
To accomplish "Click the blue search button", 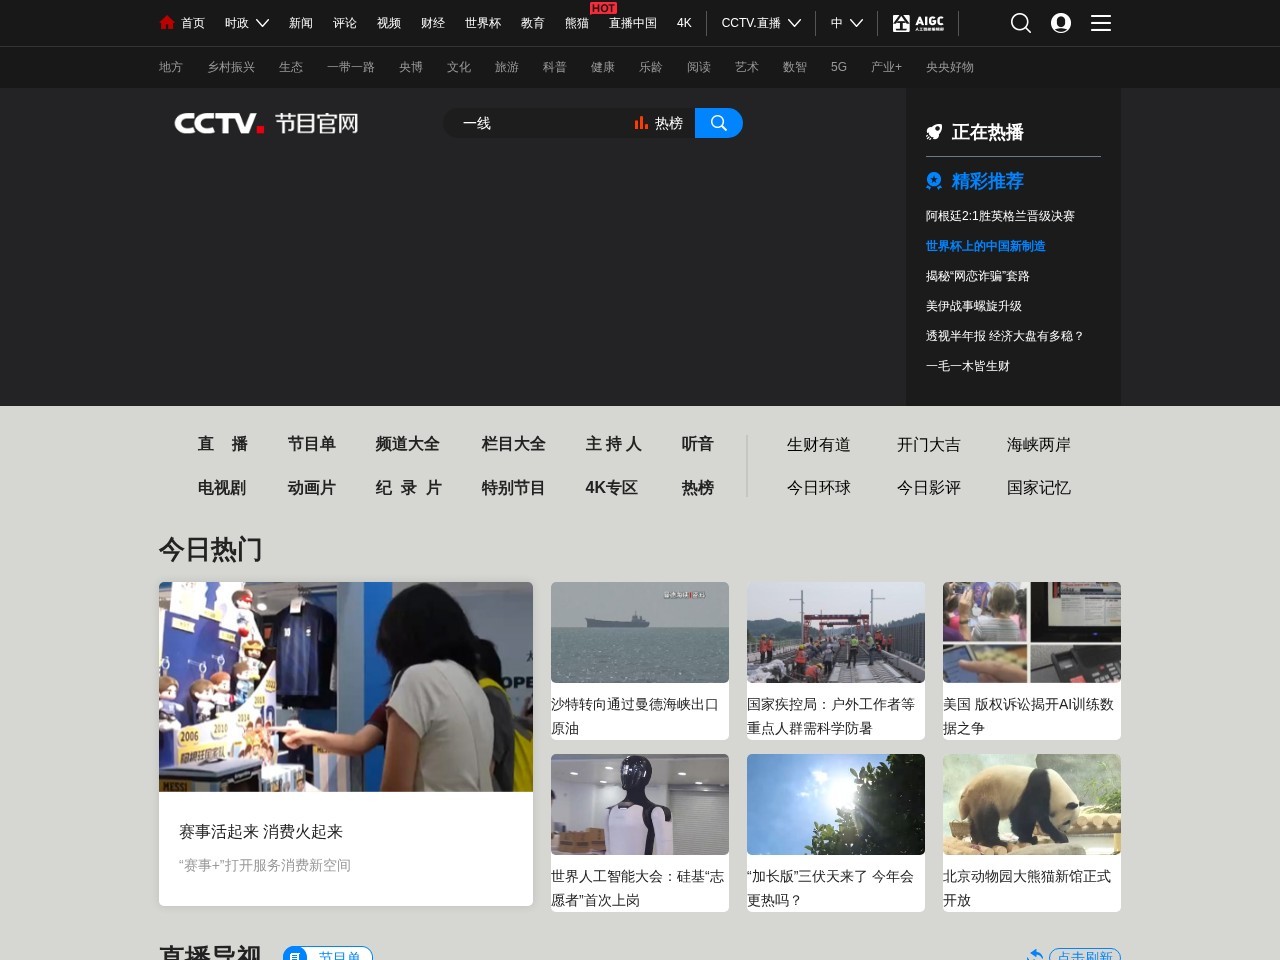I will (x=719, y=123).
